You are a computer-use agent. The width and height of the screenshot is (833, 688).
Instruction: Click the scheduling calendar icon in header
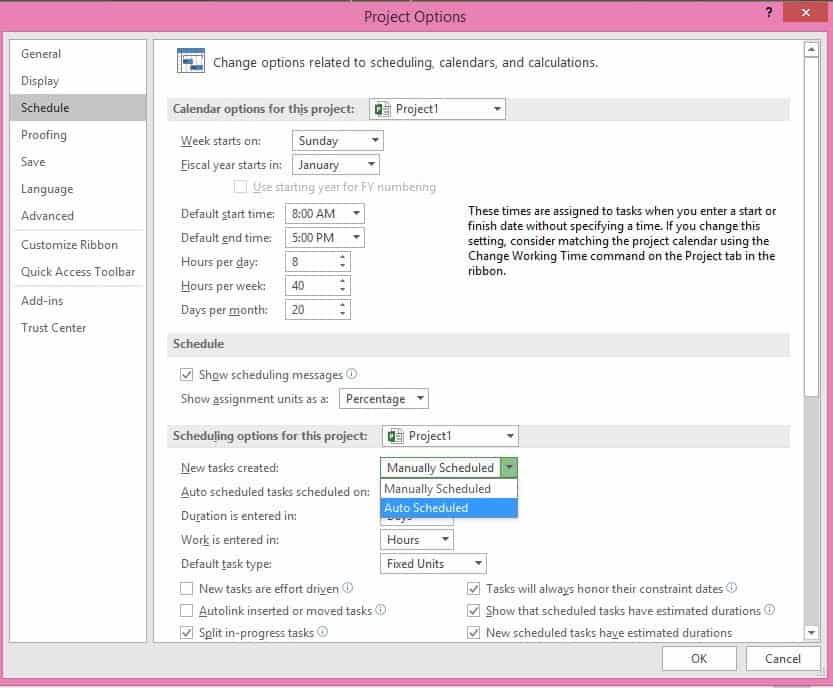pos(190,61)
